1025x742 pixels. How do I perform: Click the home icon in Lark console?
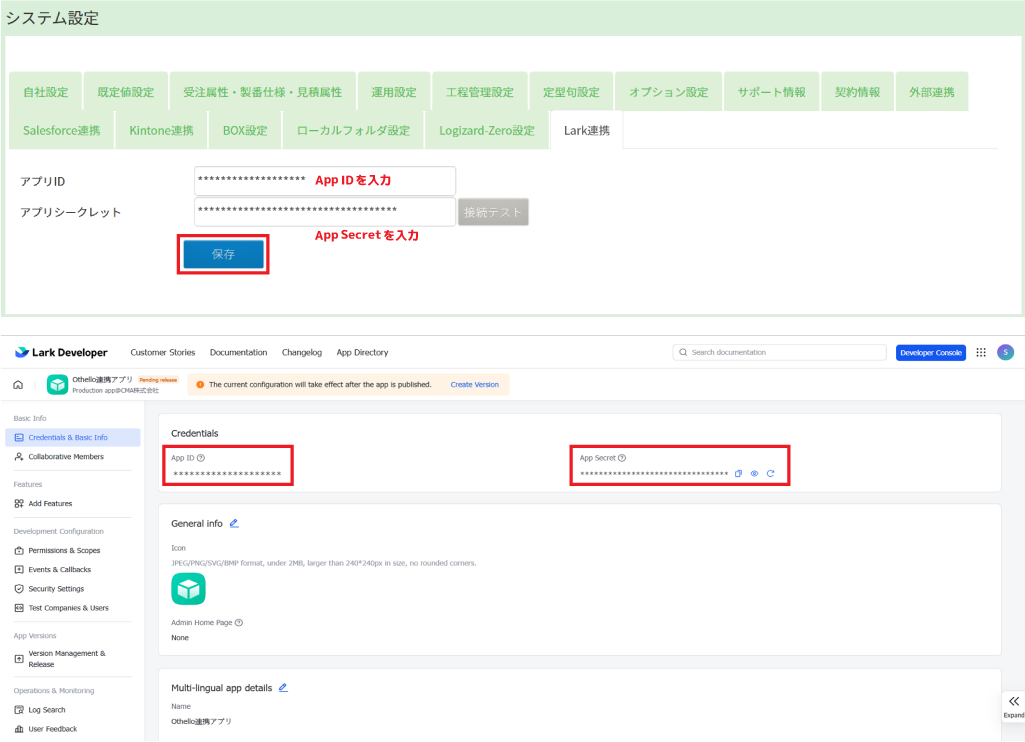click(x=18, y=384)
